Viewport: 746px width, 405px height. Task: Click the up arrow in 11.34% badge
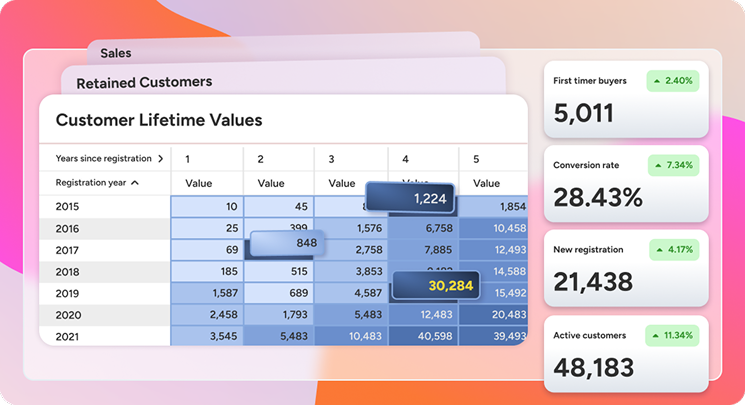[656, 336]
